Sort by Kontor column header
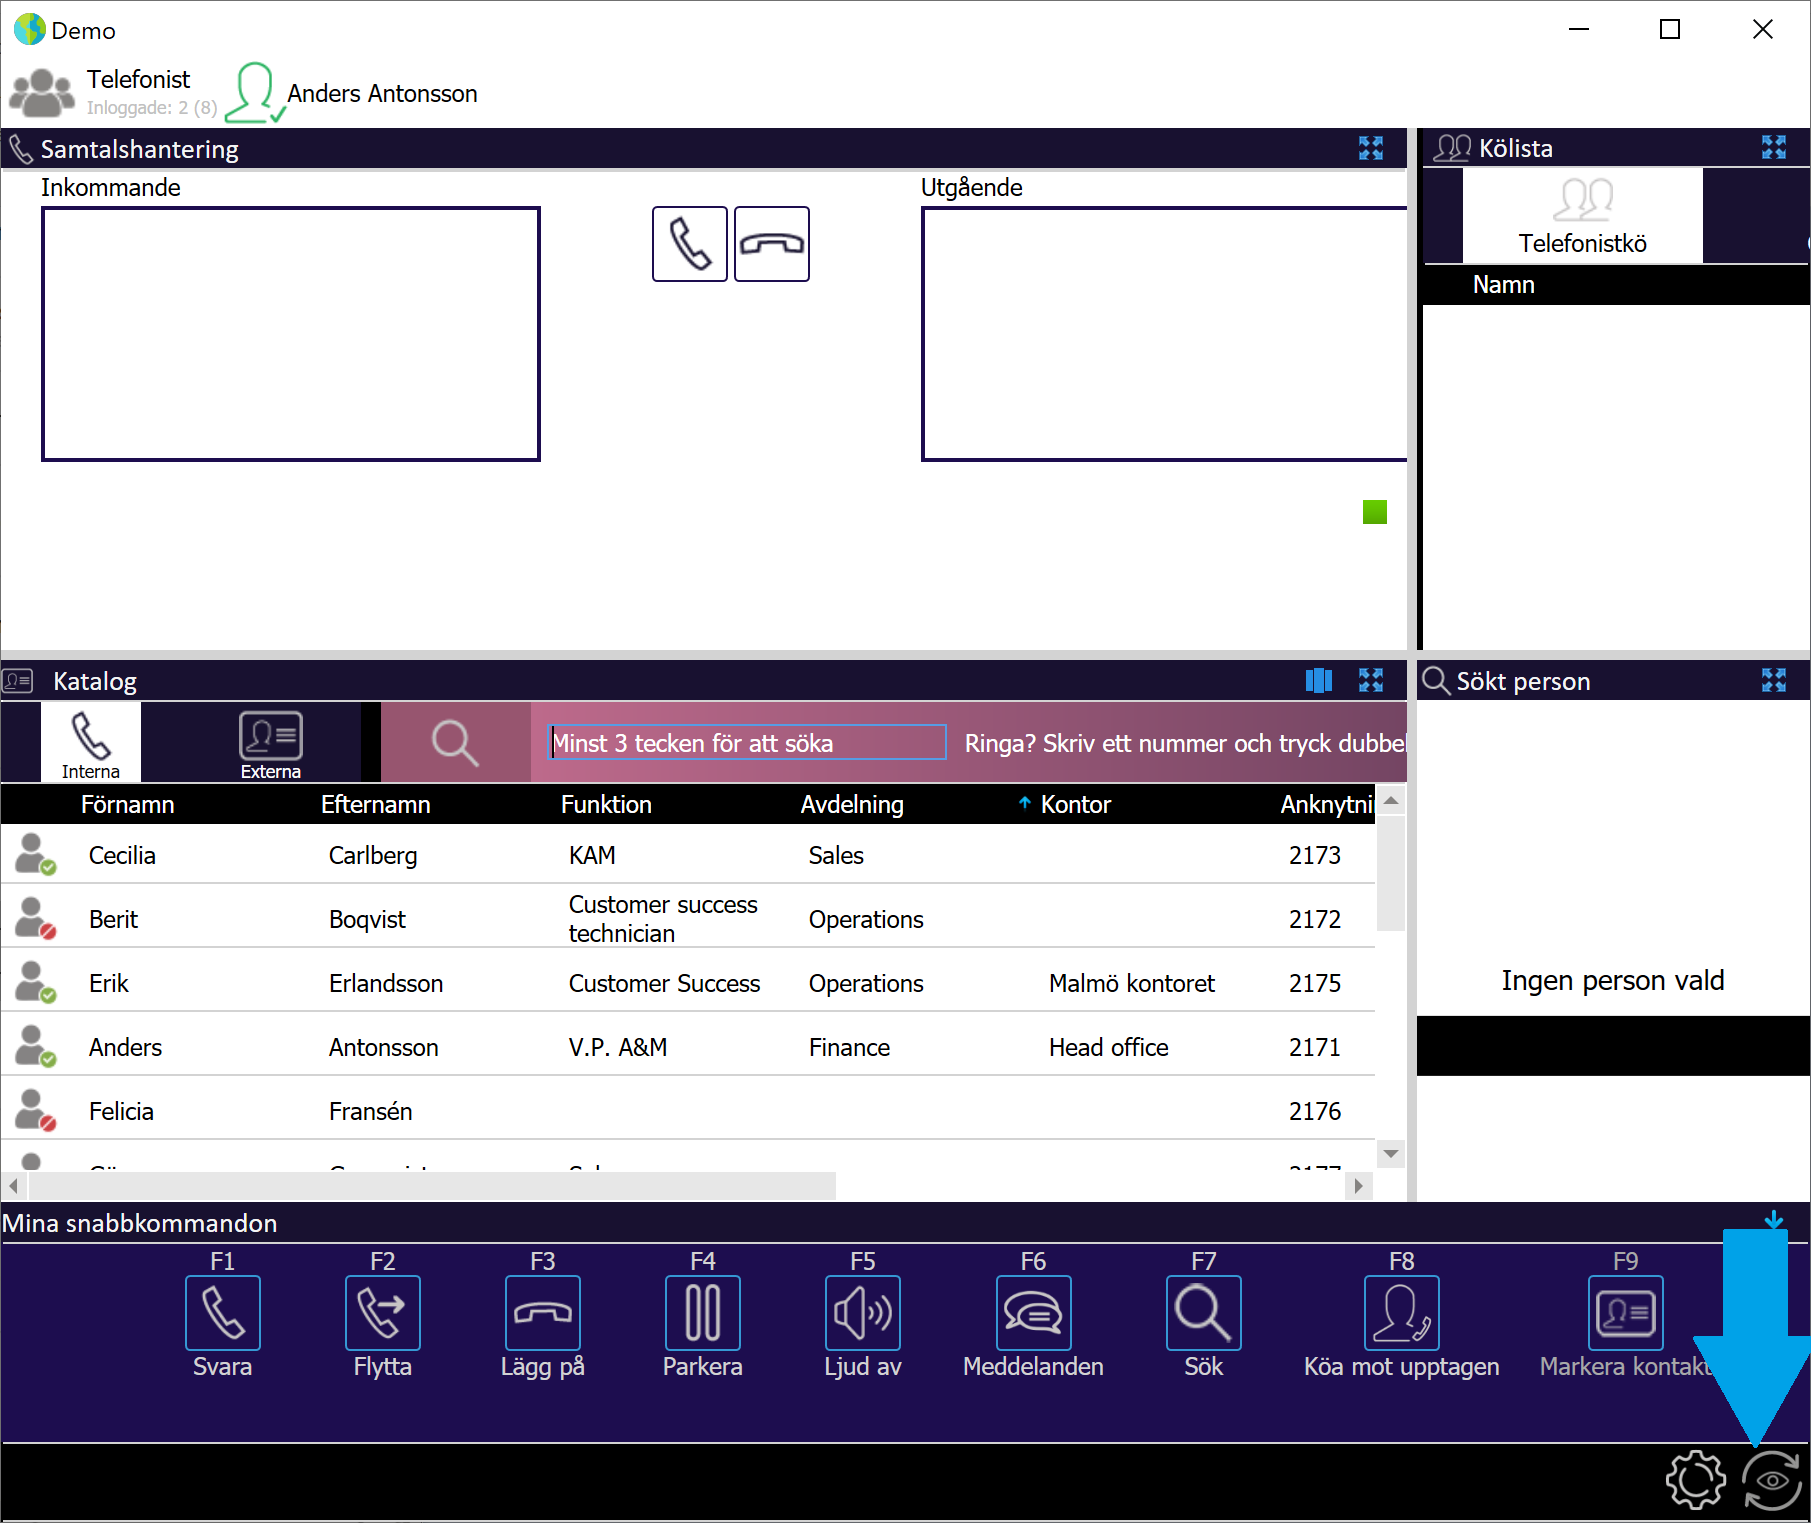Image resolution: width=1811 pixels, height=1523 pixels. pyautogui.click(x=1076, y=804)
